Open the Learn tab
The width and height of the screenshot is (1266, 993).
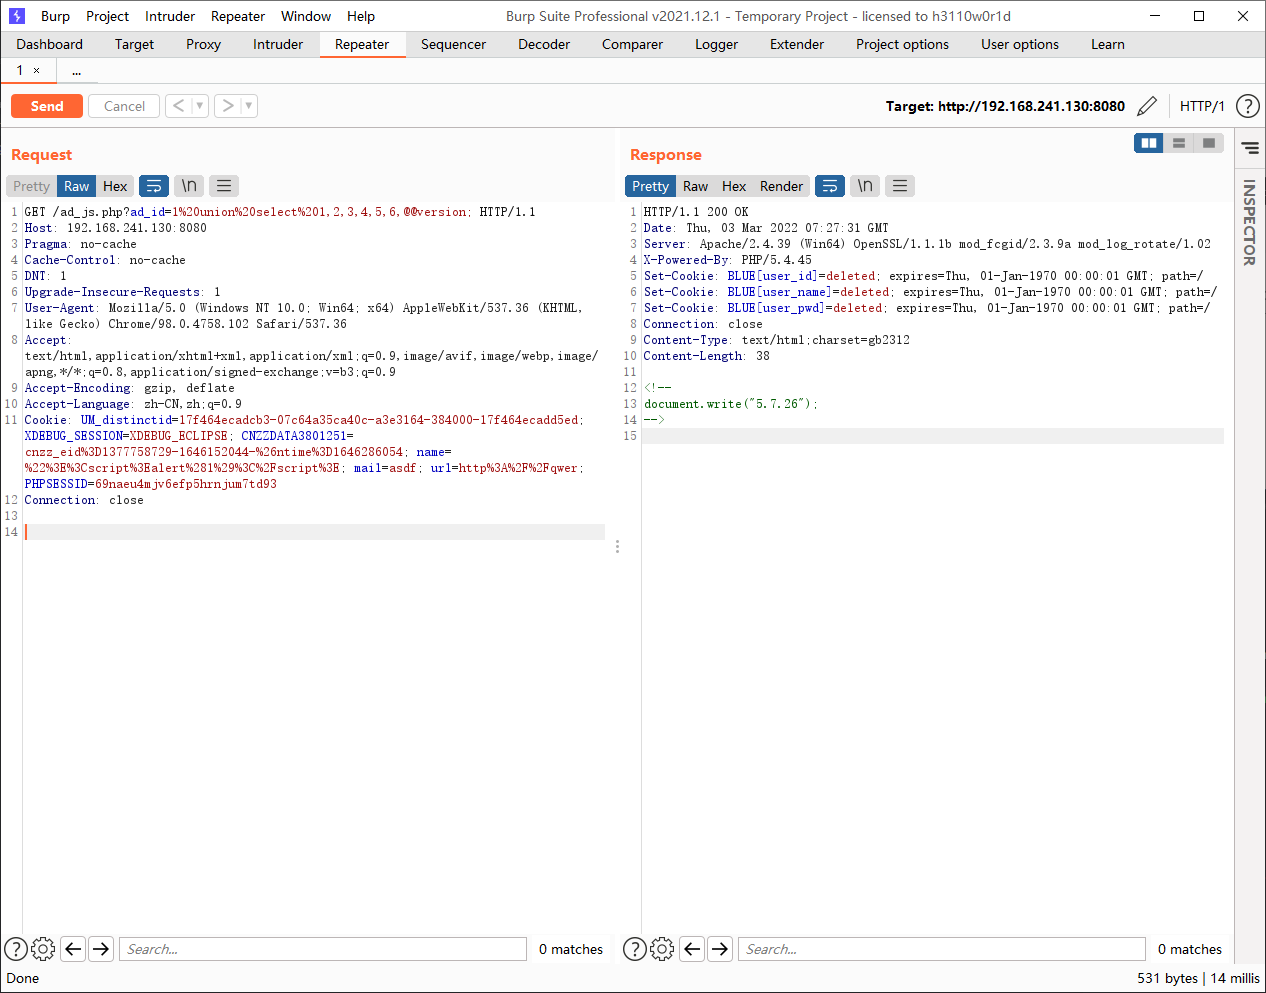[1107, 44]
